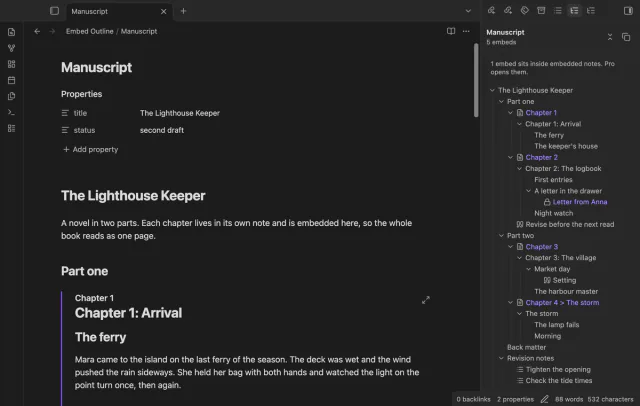Open the backlinks pane tab

(x=491, y=11)
